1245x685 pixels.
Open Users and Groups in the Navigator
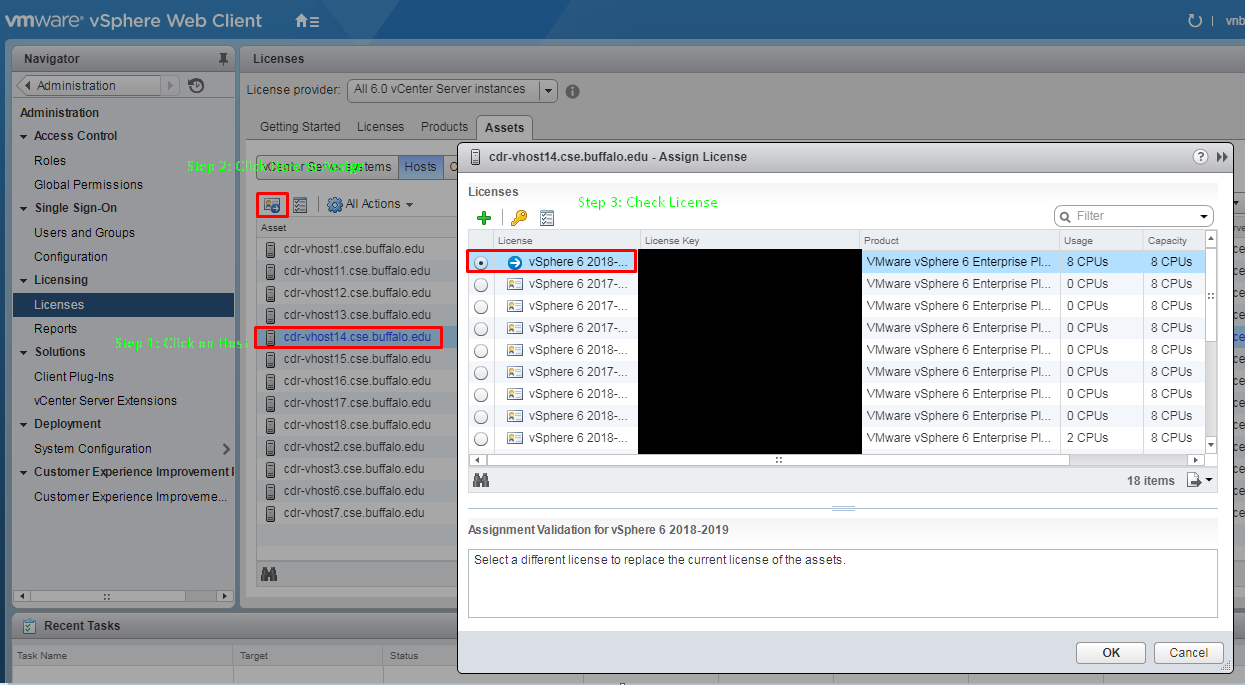pos(84,232)
